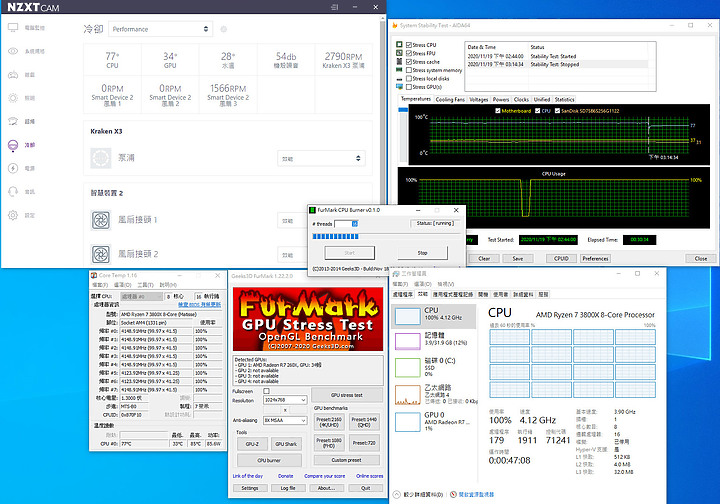
Task: Click the Kraken X3 pump icon
Action: (101, 158)
